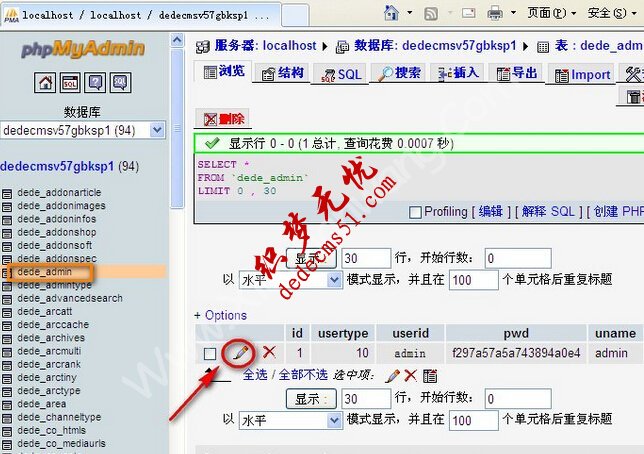Image resolution: width=644 pixels, height=454 pixels.
Task: Click table icon beside dede_co_htmls
Action: coord(7,431)
